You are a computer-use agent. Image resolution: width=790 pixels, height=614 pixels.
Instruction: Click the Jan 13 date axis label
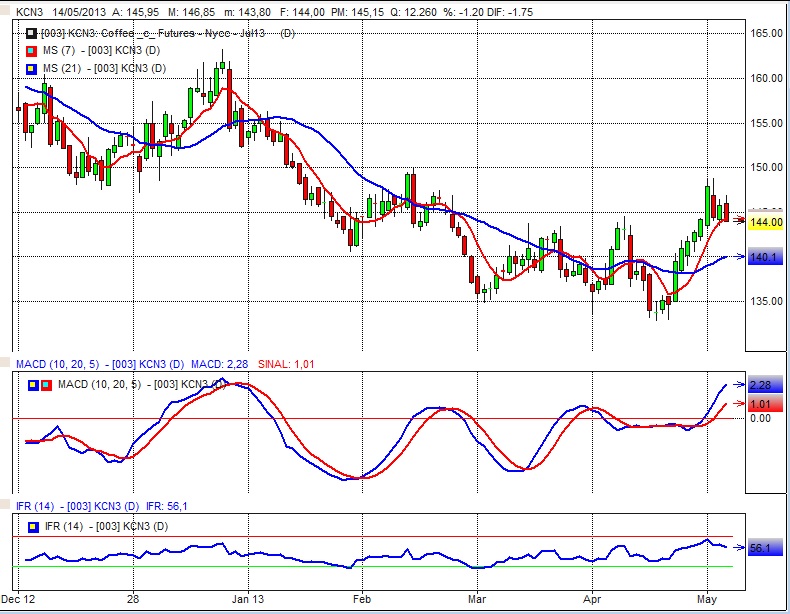pyautogui.click(x=247, y=600)
